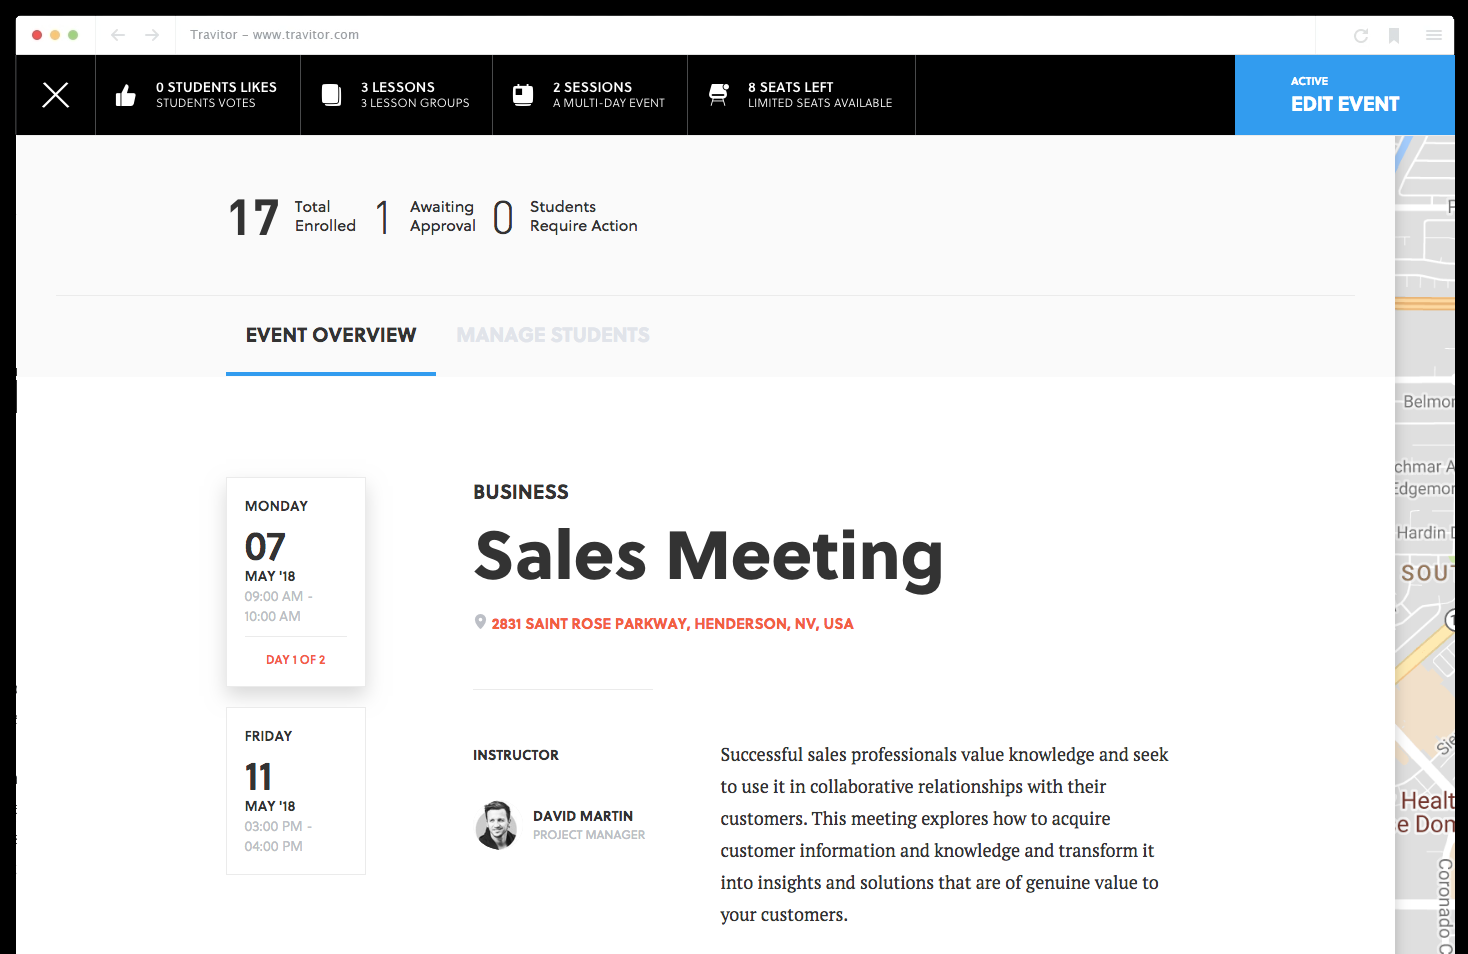Select the lessons book icon
The width and height of the screenshot is (1468, 954).
[x=330, y=94]
